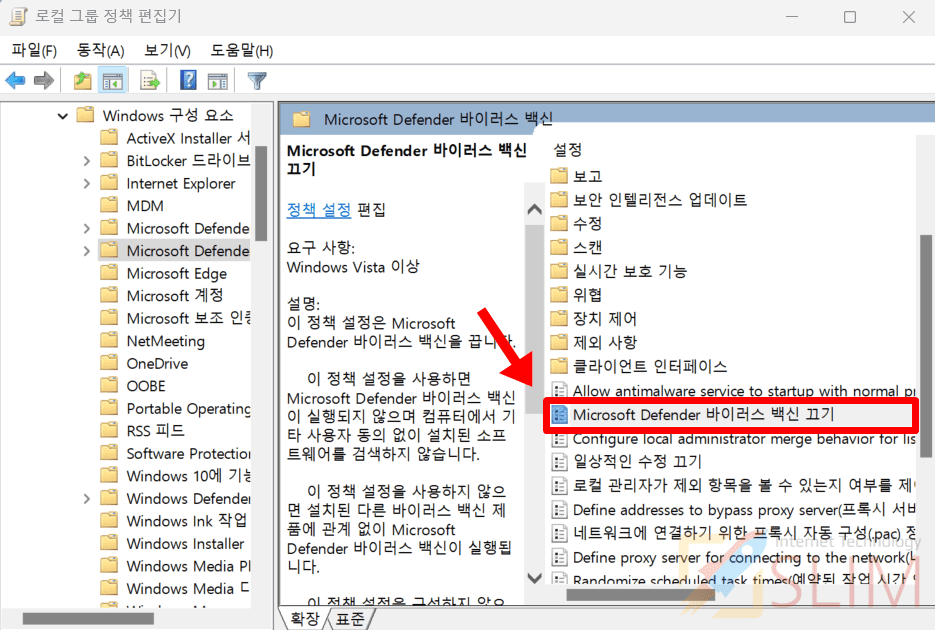
Task: Toggle the action pane toolbar icon
Action: (218, 80)
